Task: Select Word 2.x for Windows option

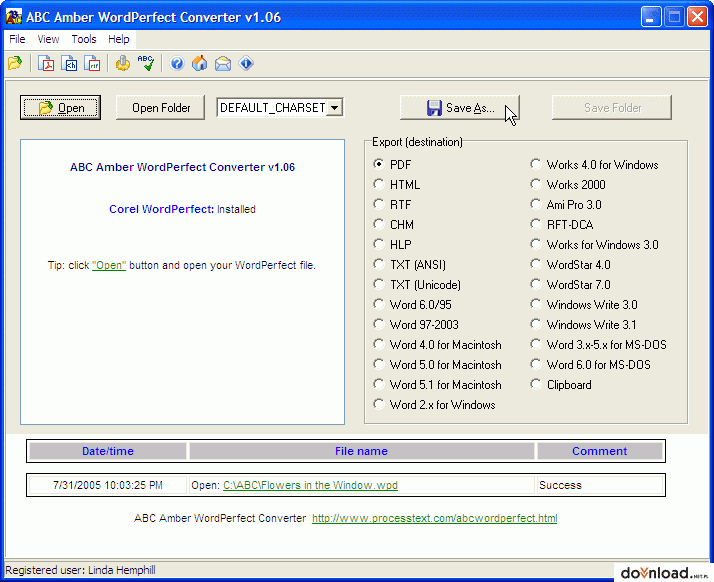Action: coord(434,405)
